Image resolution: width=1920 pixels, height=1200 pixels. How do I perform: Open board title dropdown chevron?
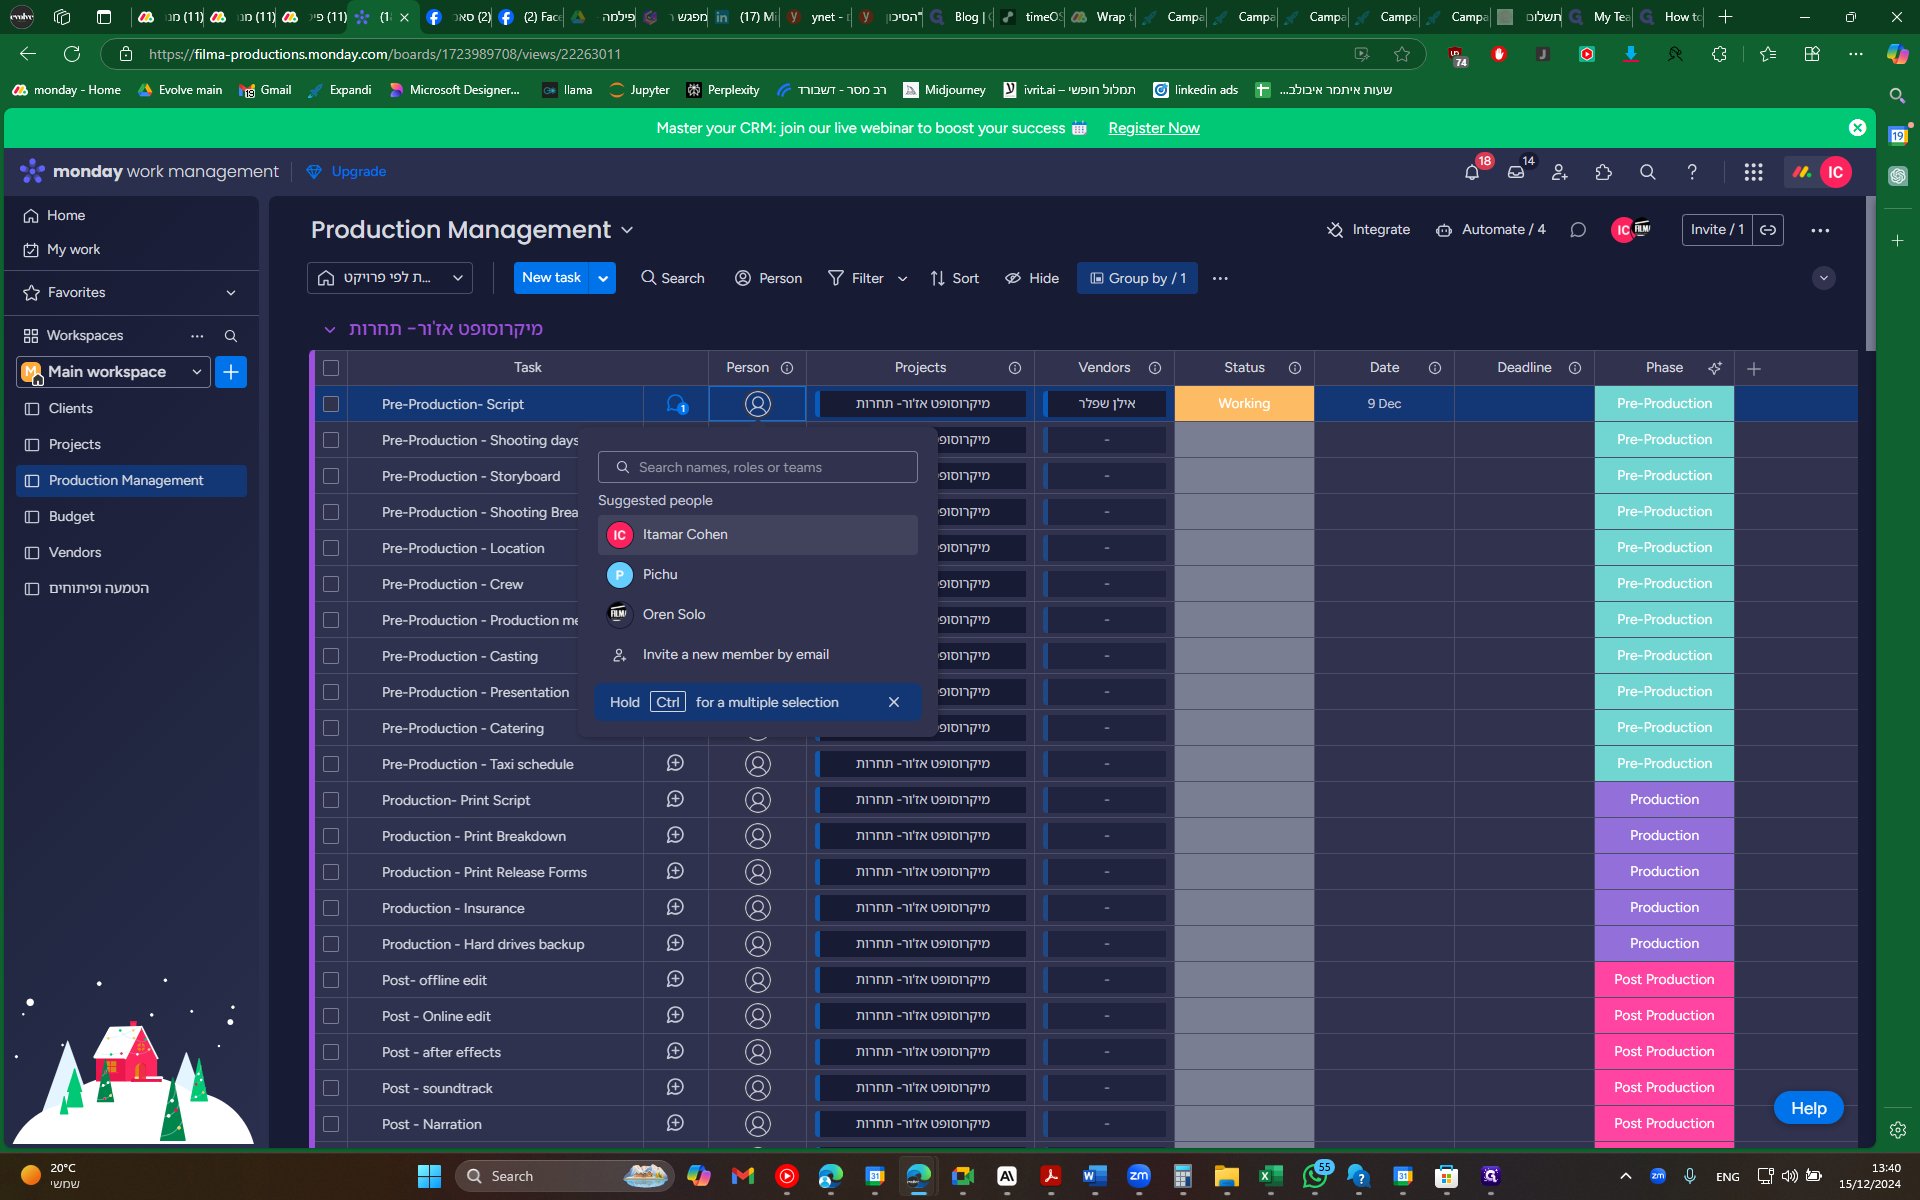627,230
